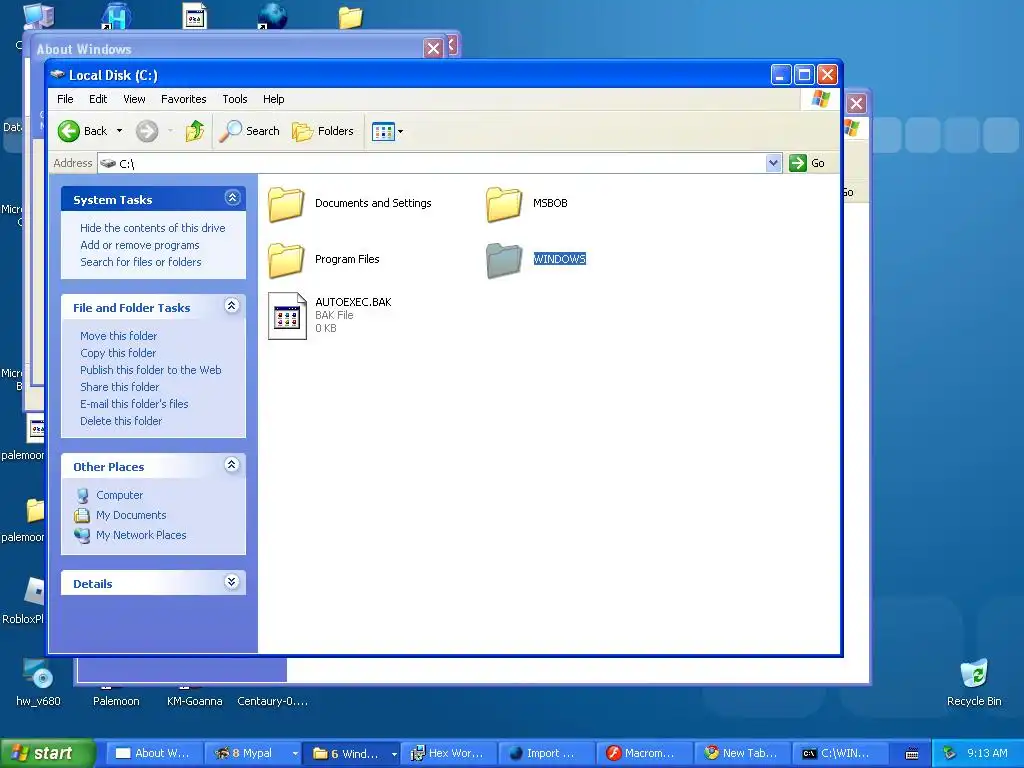Switch to Hex Workshop taskbar button

pos(449,754)
